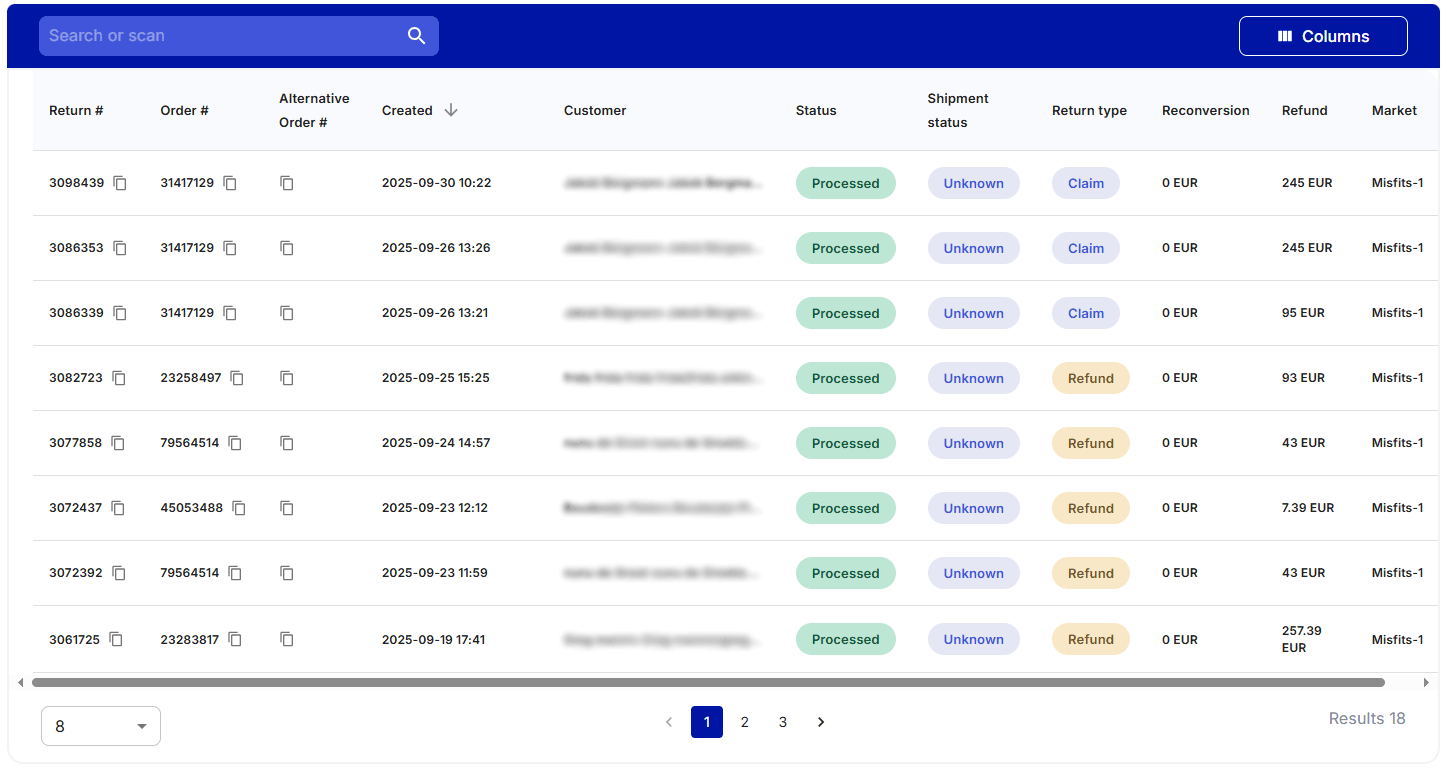Viewport: 1447px width, 768px height.
Task: Open the Columns selector
Action: point(1323,35)
